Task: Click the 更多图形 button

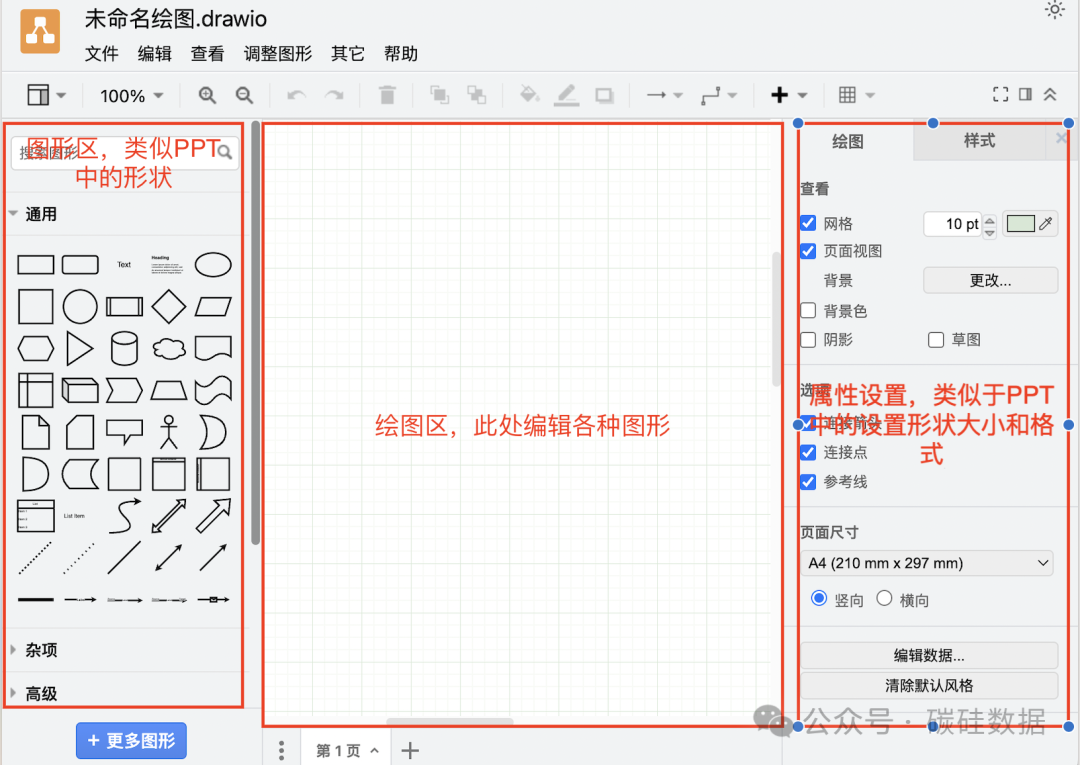Action: [131, 741]
